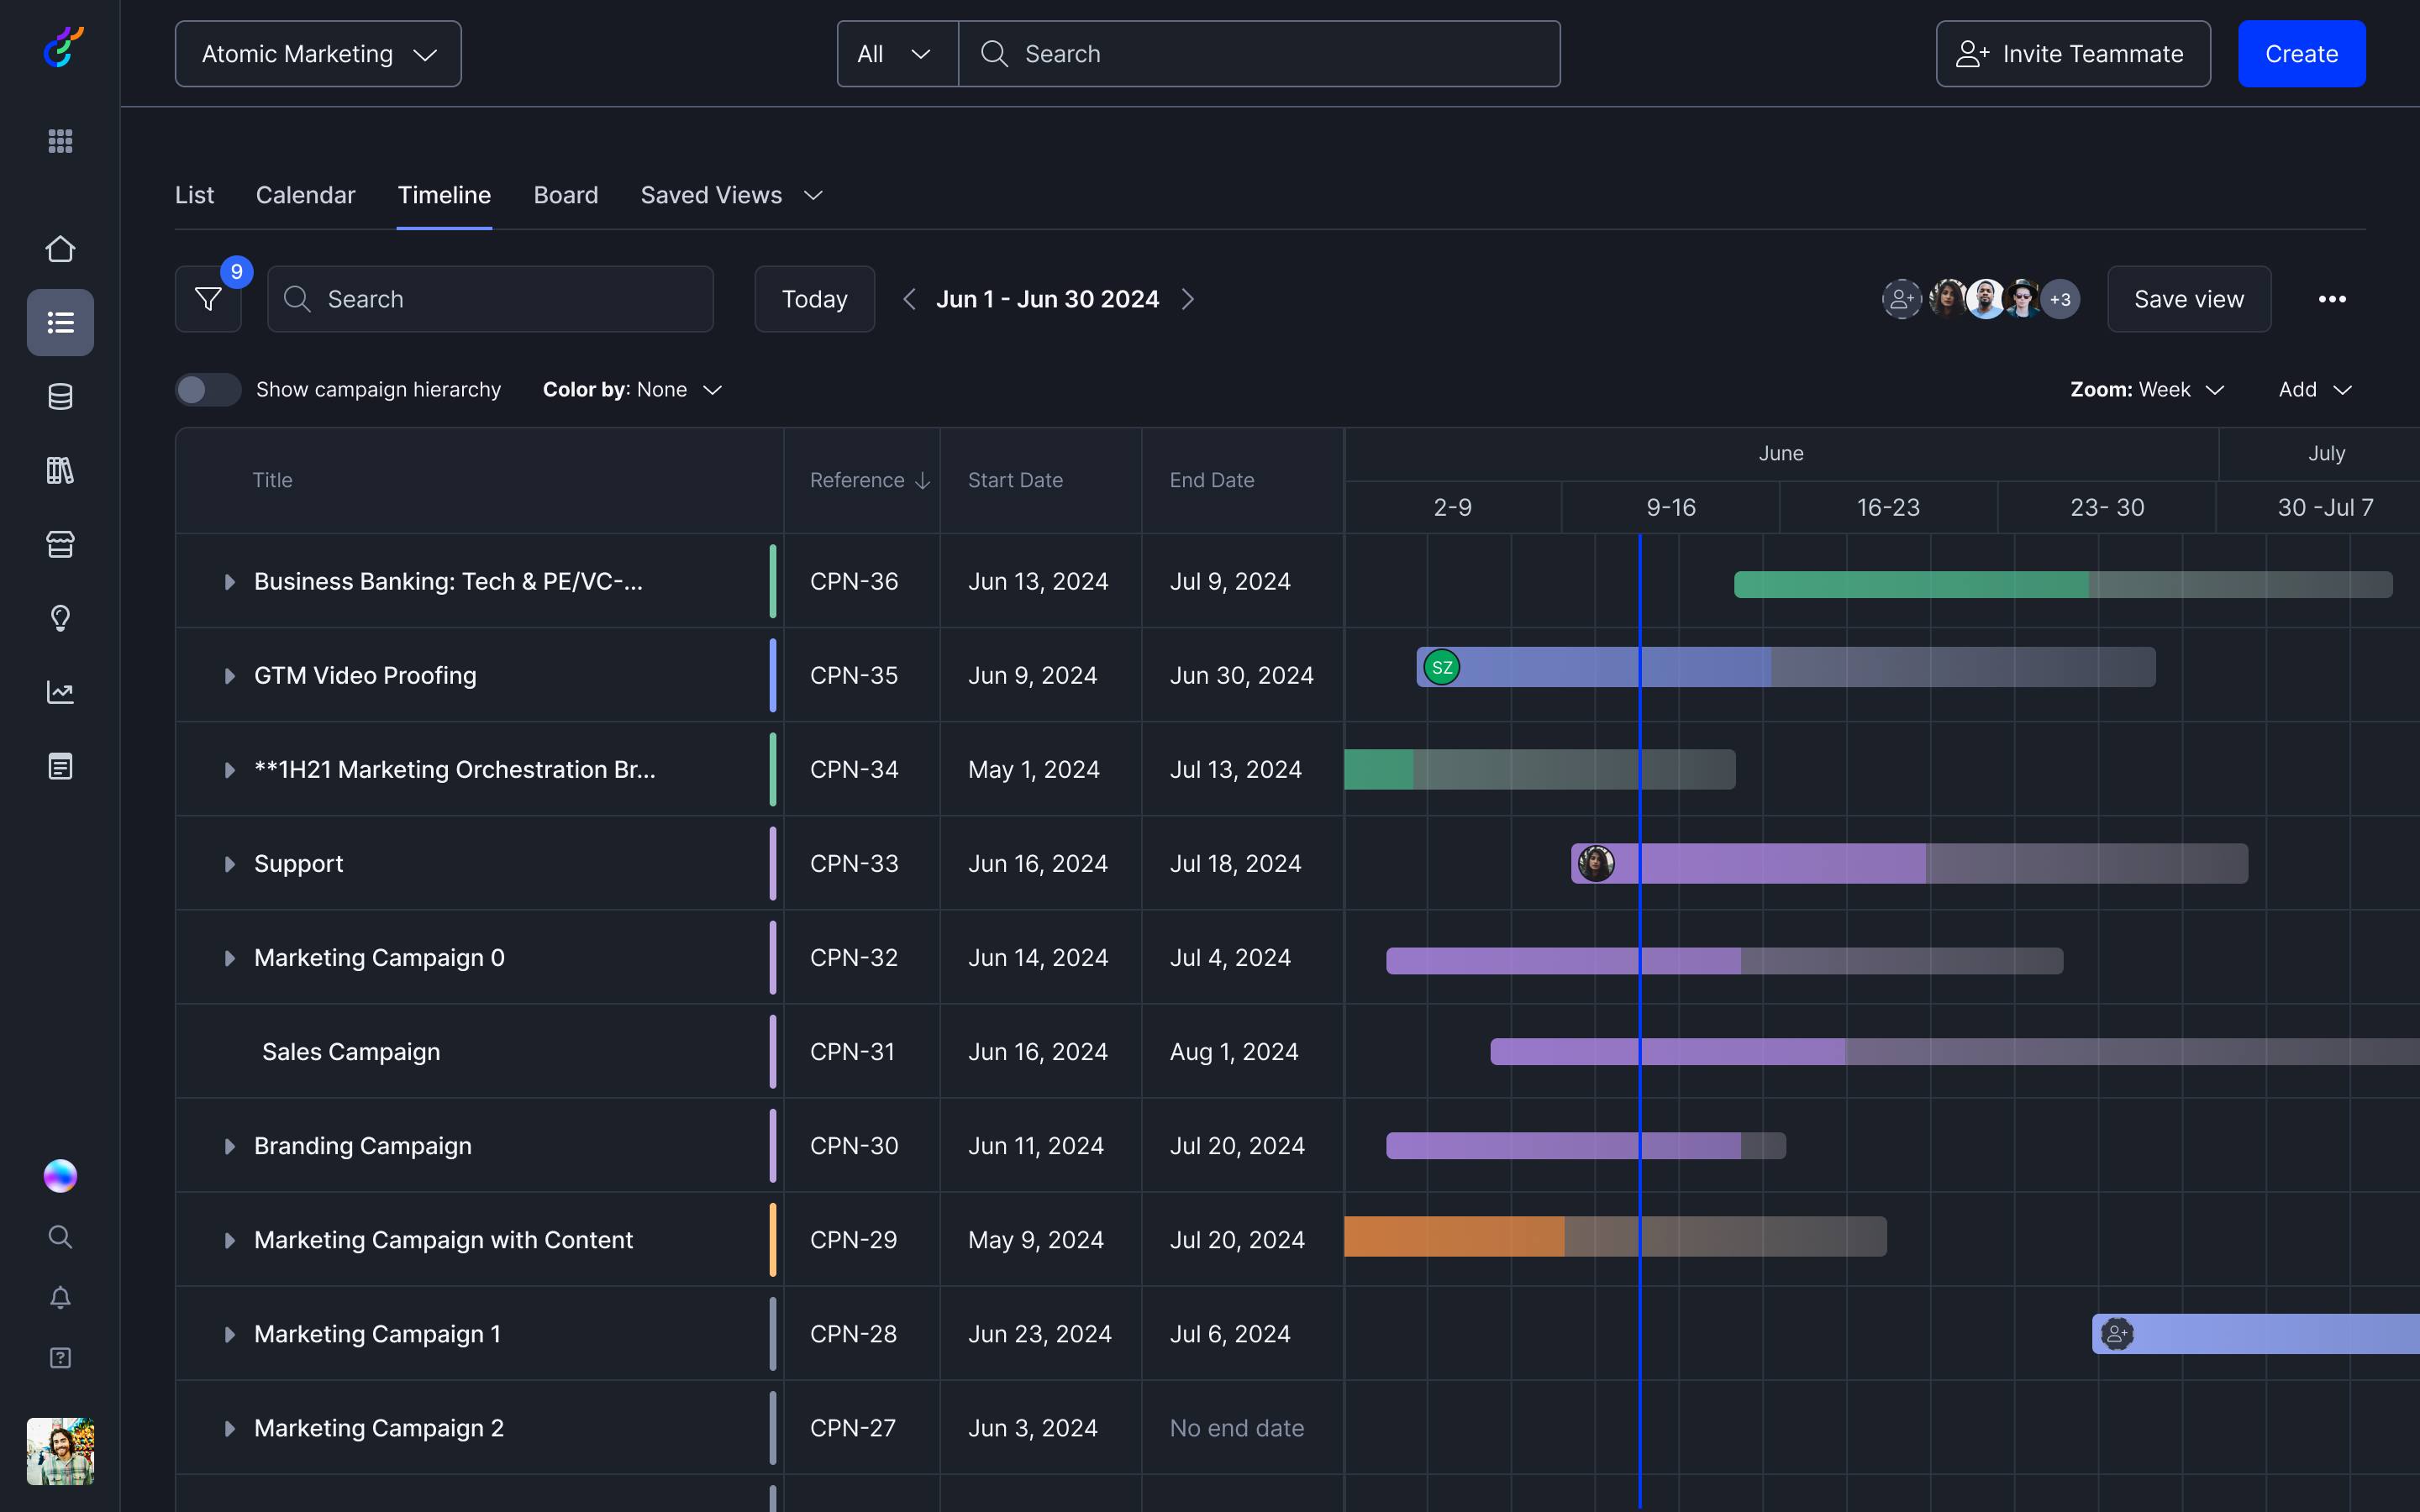2420x1512 pixels.
Task: Click the home icon in sidebar
Action: pos(60,249)
